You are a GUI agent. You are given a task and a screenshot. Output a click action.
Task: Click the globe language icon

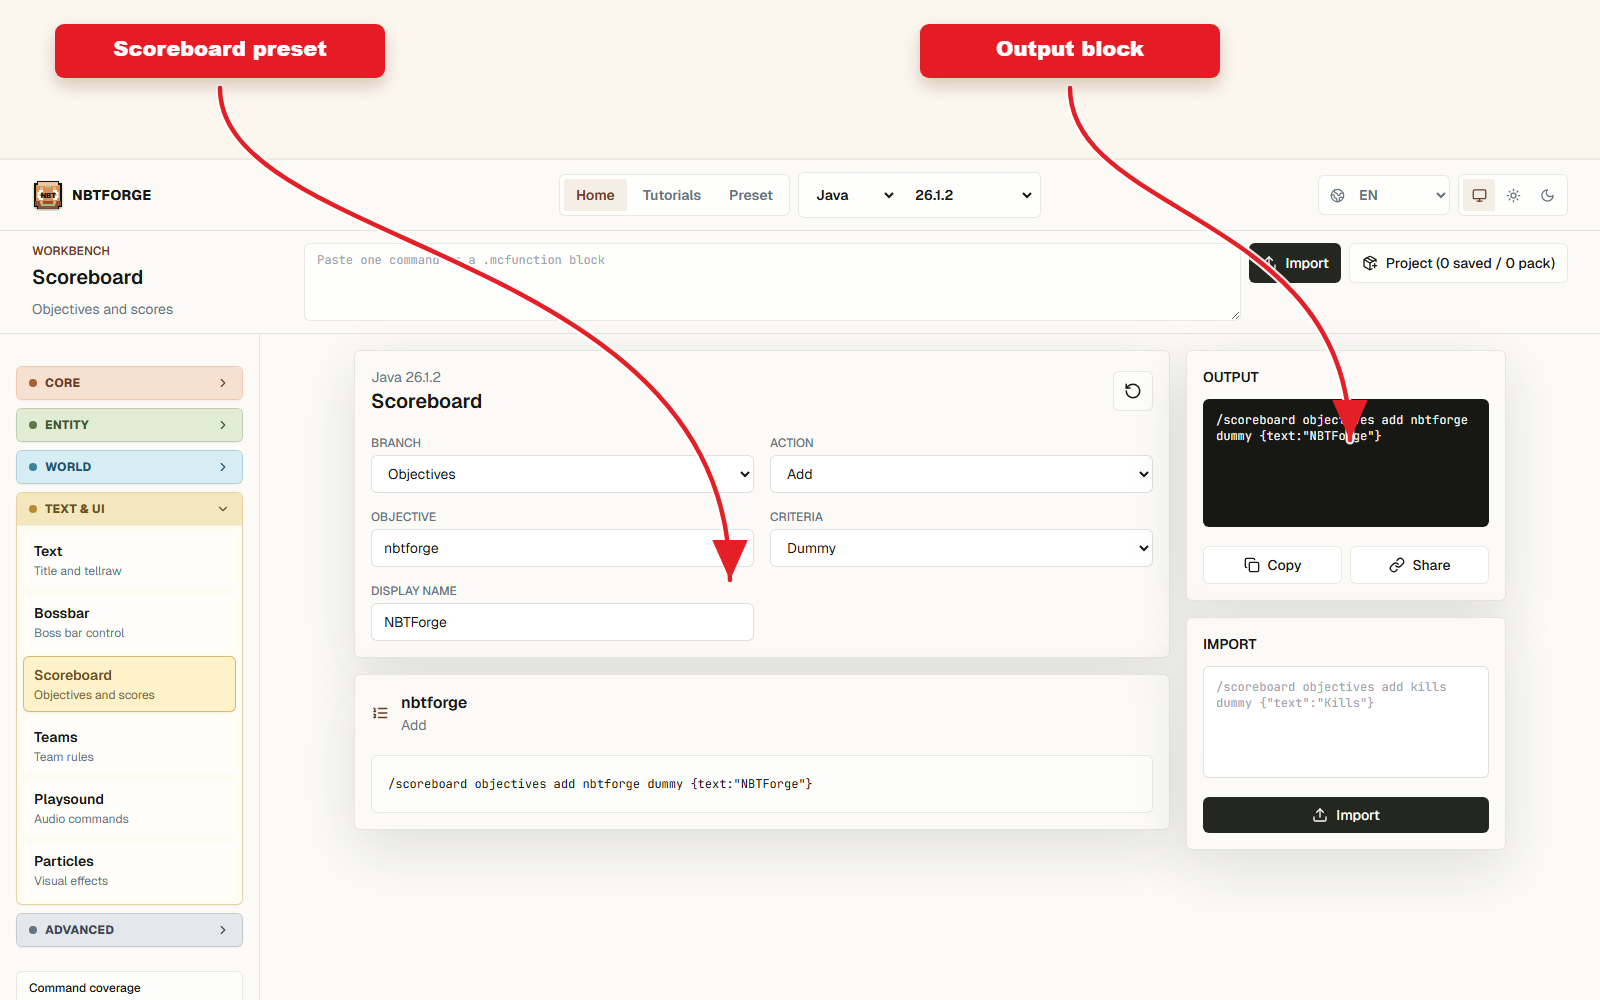coord(1338,195)
